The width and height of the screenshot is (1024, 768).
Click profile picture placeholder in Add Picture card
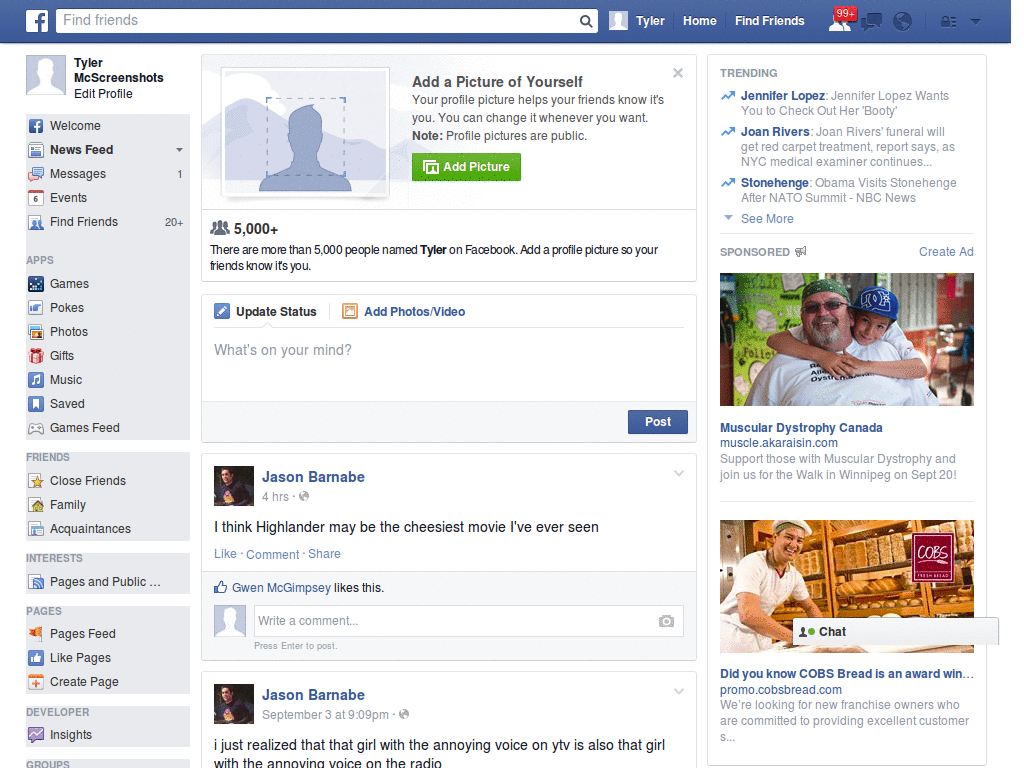305,133
